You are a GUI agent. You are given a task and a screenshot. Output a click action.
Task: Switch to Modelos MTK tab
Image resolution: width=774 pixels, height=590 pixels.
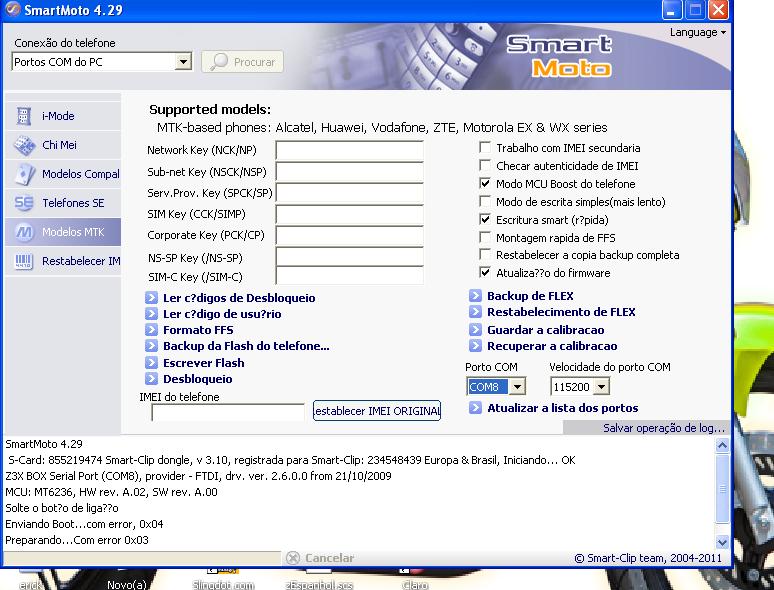coord(63,232)
